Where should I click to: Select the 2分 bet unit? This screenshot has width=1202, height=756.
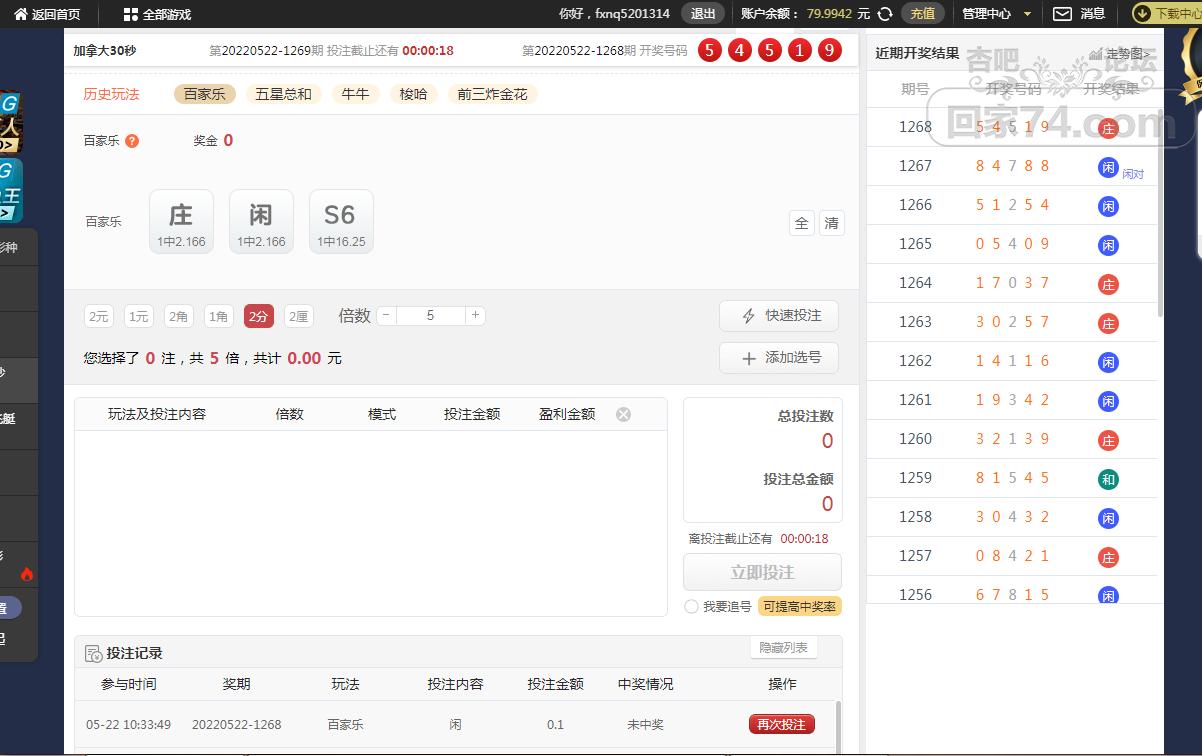click(258, 316)
